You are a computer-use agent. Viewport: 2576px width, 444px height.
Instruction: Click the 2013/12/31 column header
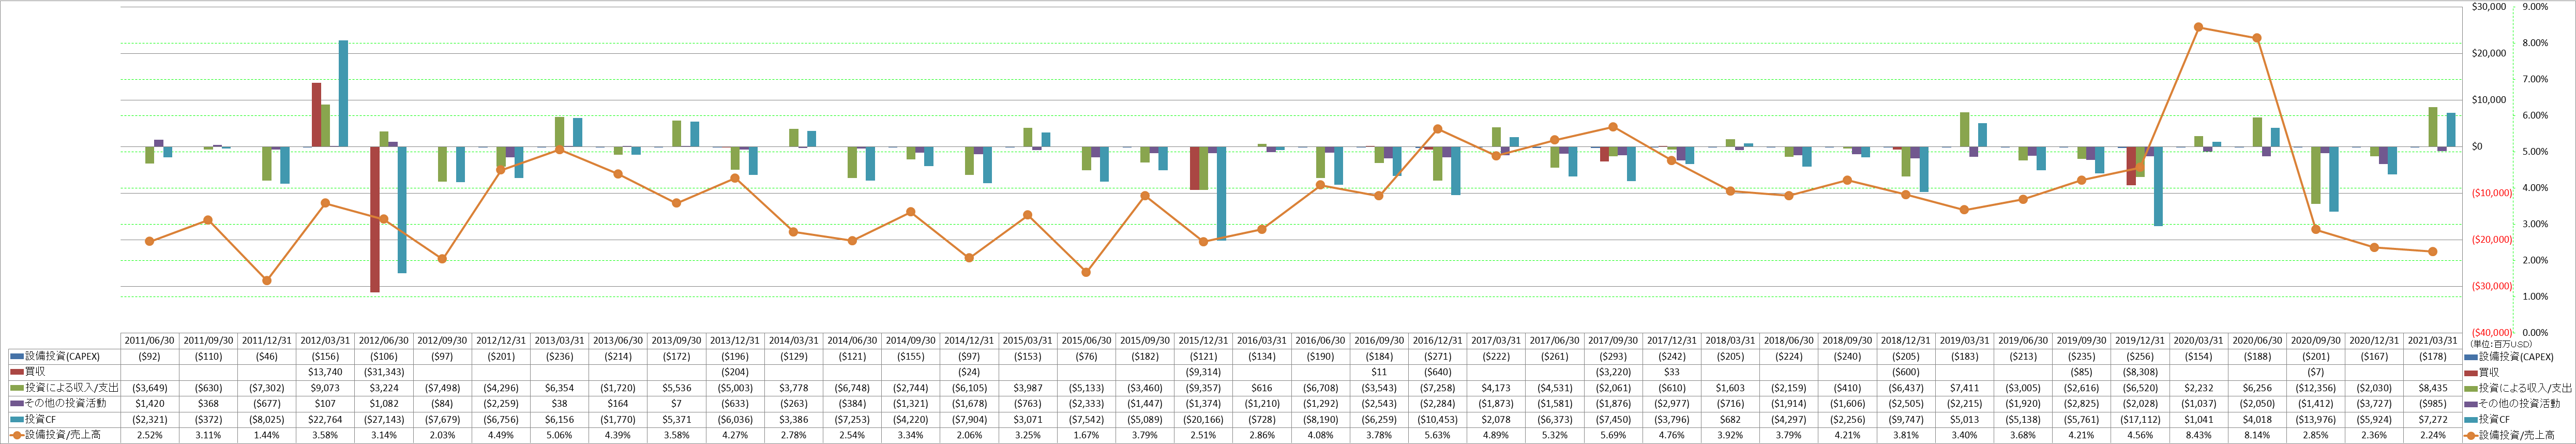point(735,341)
